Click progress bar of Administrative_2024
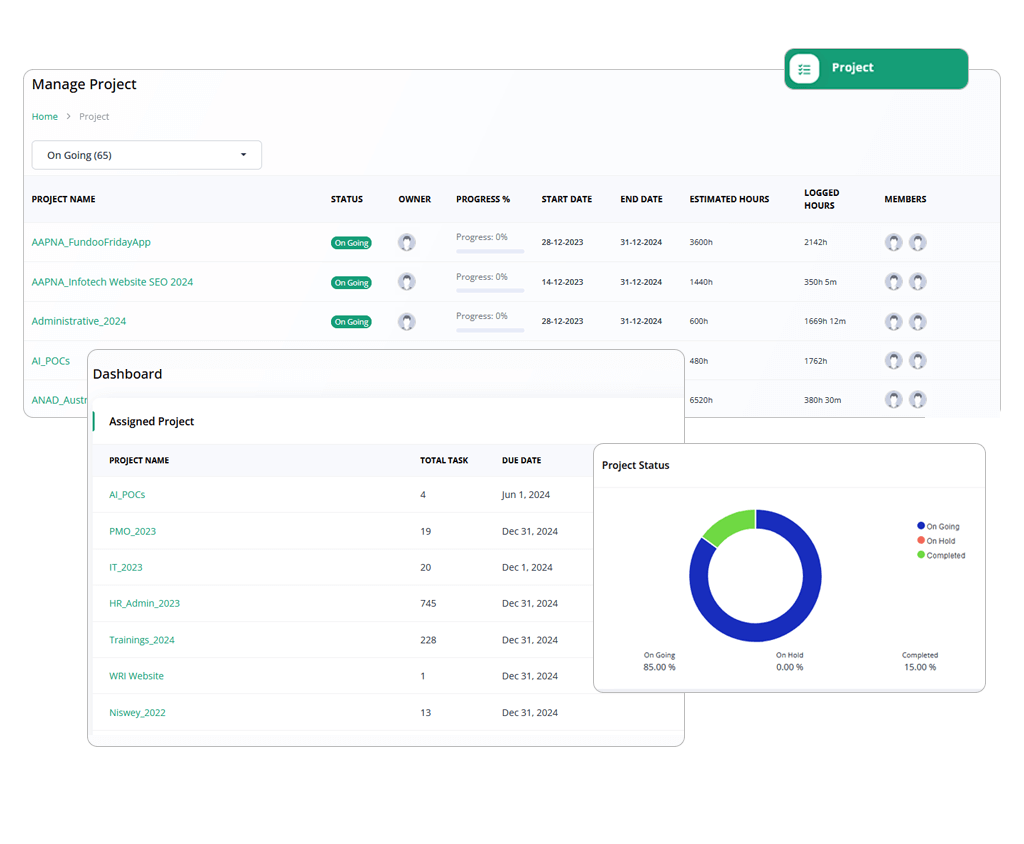This screenshot has width=1024, height=844. coord(490,330)
